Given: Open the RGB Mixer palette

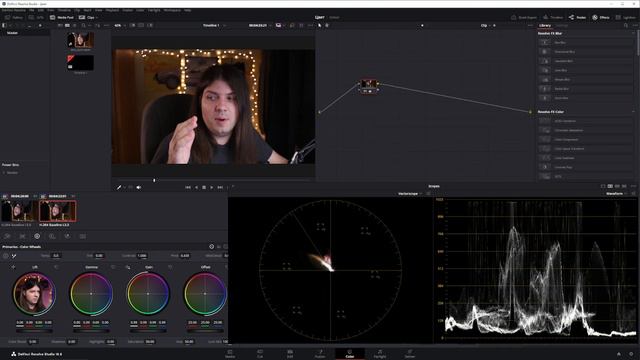Looking at the screenshot, I should coord(67,236).
